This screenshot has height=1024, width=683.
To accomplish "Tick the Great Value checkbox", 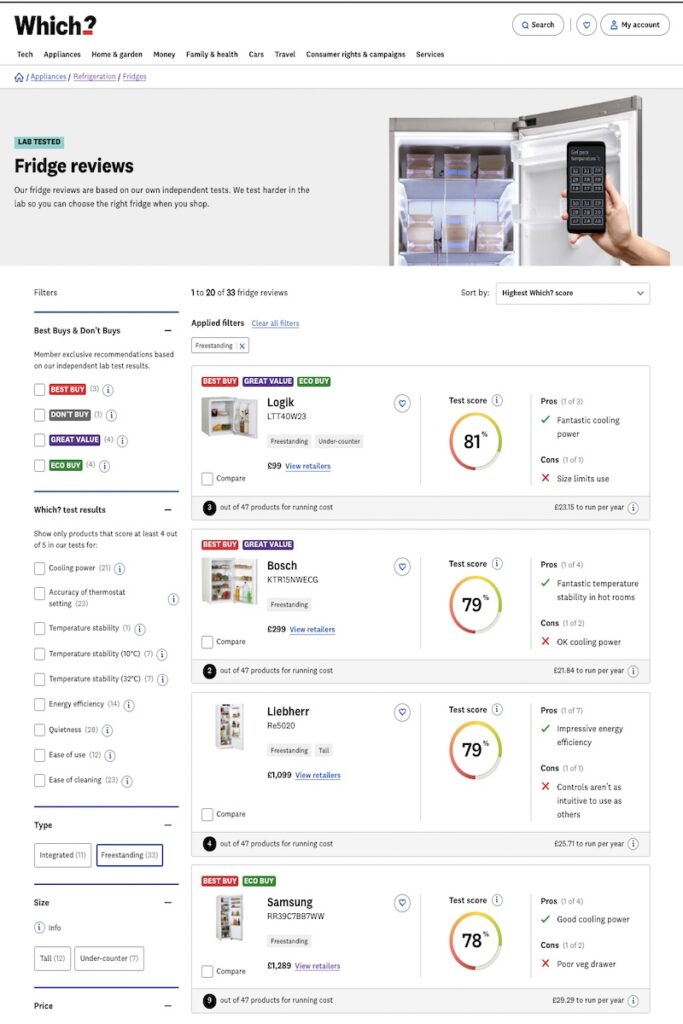I will coord(39,440).
